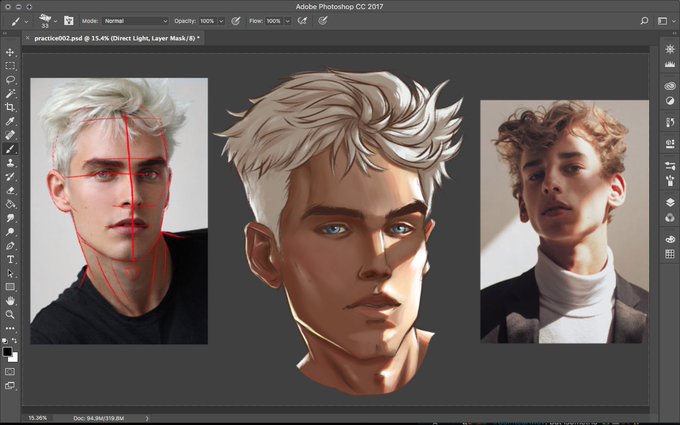Open the Swatches grid panel

(670, 254)
